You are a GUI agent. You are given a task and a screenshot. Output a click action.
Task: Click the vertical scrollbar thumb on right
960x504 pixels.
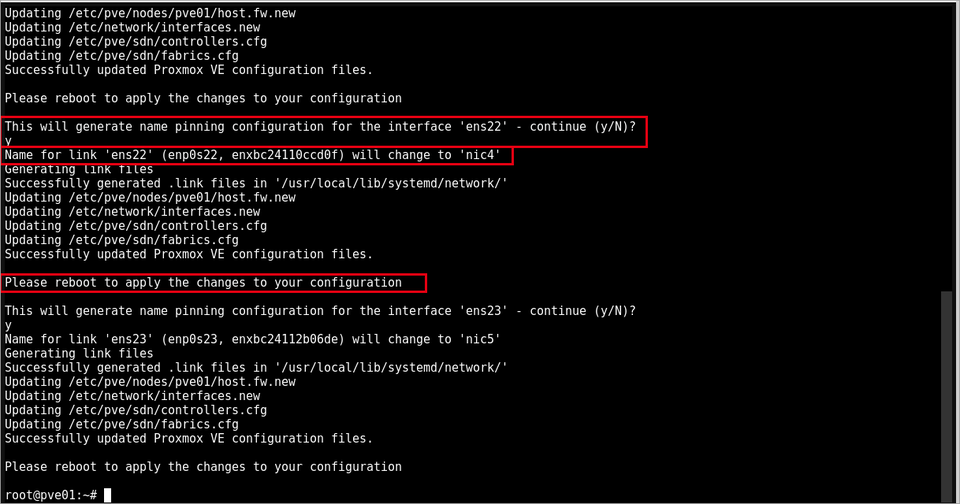click(x=948, y=396)
